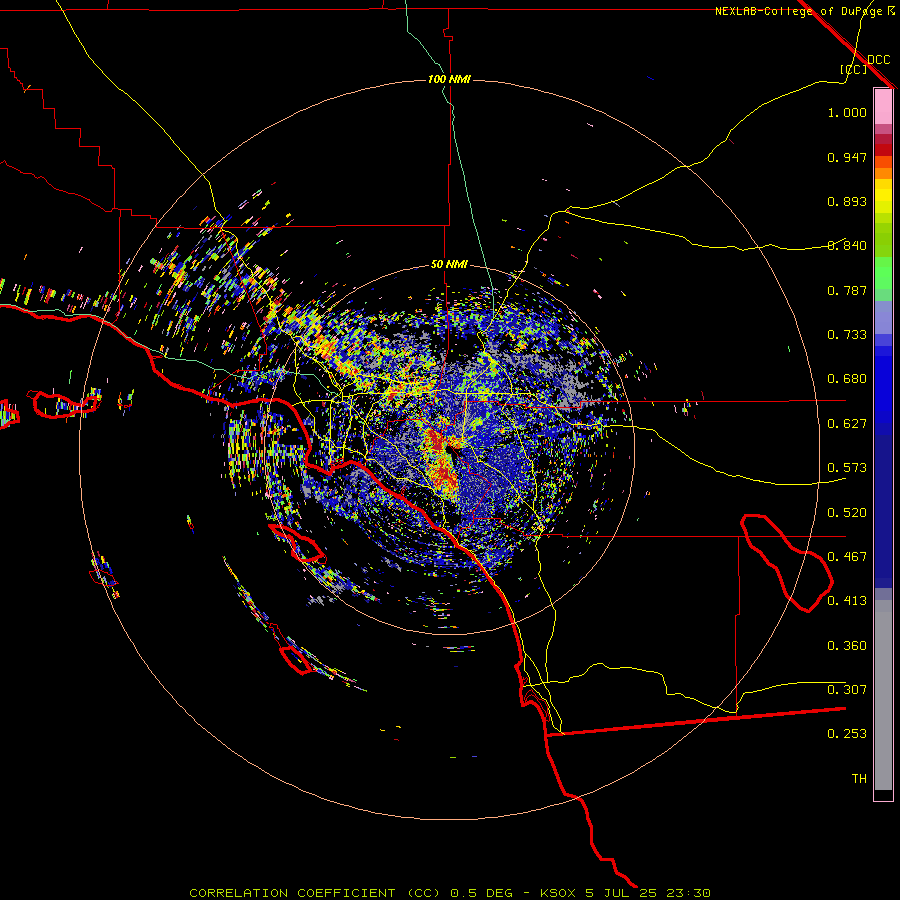
Task: Click the 1.000 value on the color scale
Action: pos(847,112)
